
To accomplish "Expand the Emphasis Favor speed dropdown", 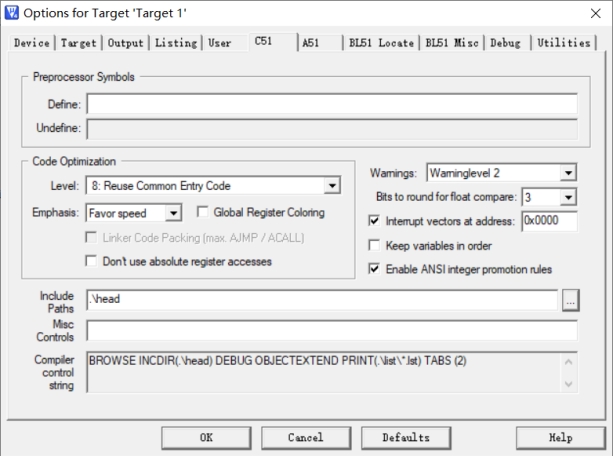I will tap(172, 212).
